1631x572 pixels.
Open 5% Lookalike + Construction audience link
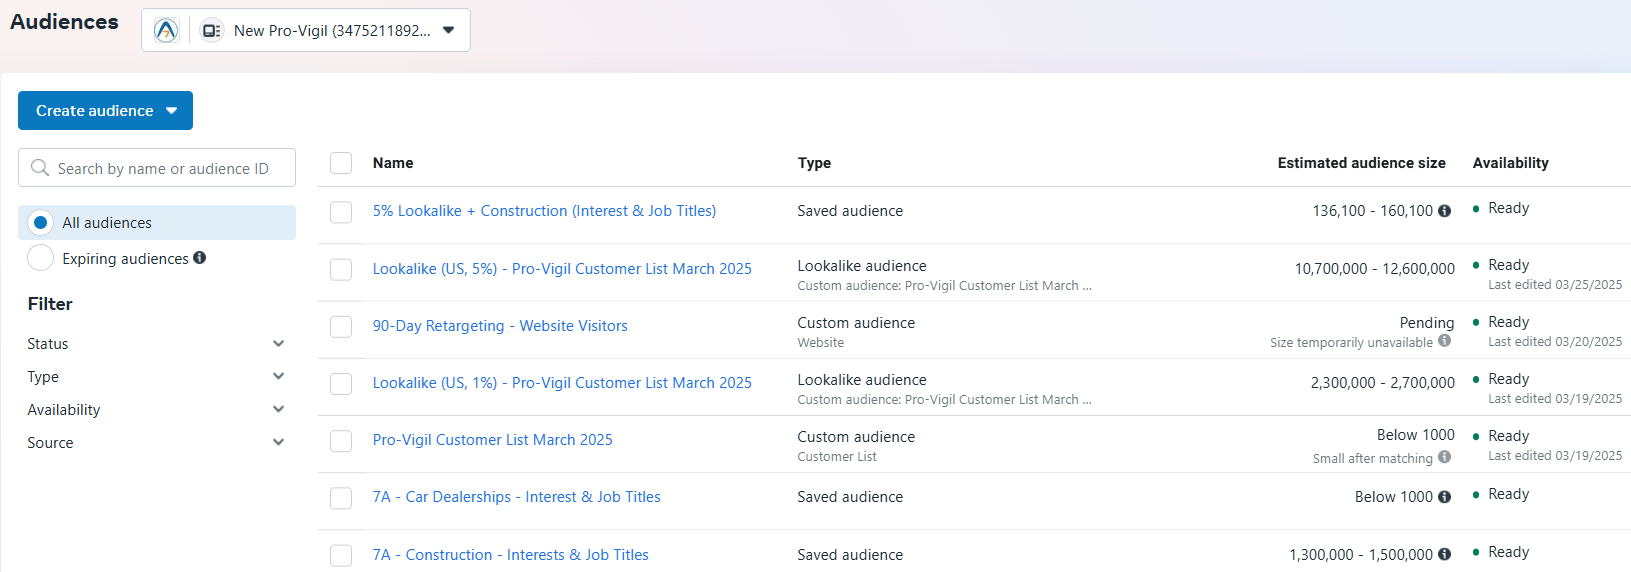pyautogui.click(x=544, y=211)
